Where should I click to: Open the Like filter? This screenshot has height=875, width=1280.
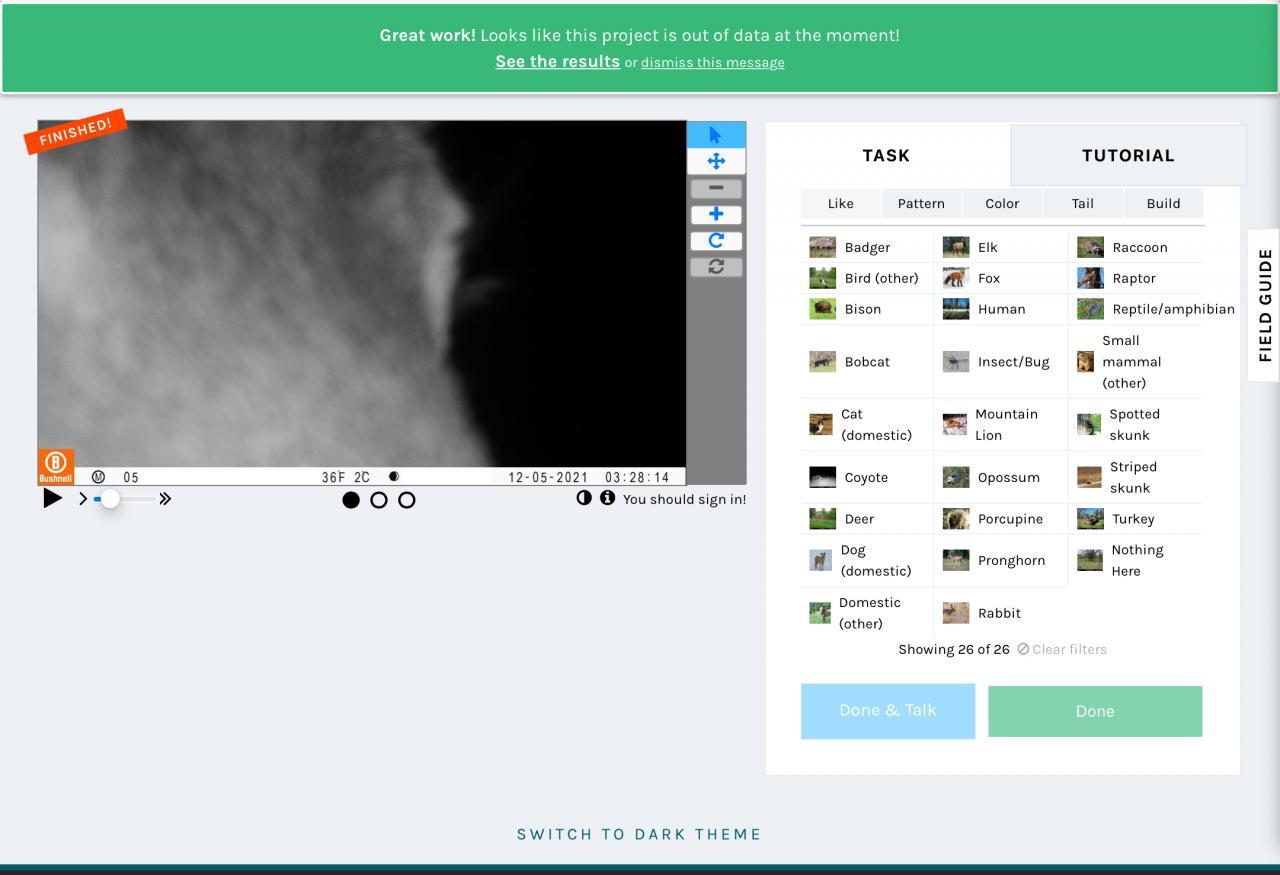[841, 203]
